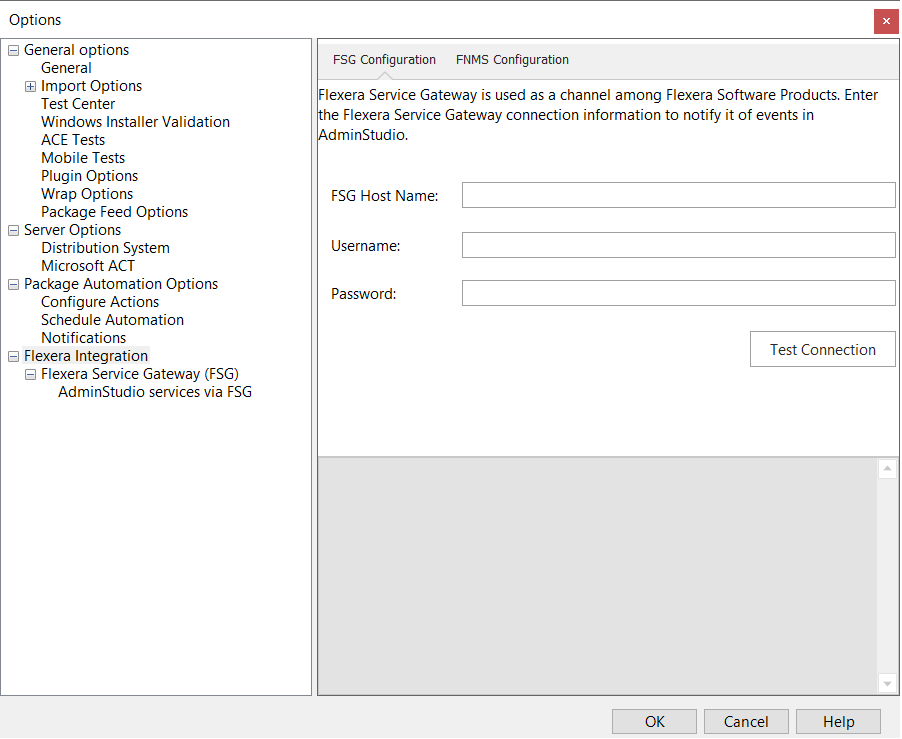Switch to the FSG Configuration tab
The height and width of the screenshot is (739, 902).
point(384,60)
